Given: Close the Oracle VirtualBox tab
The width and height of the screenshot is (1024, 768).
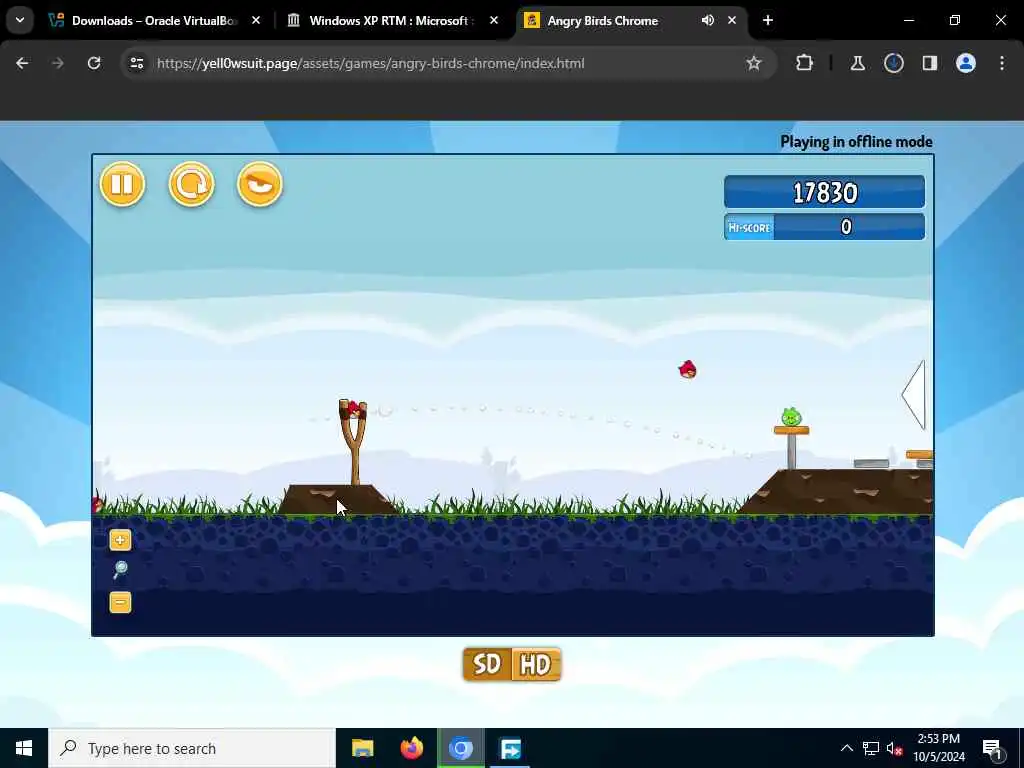Looking at the screenshot, I should coord(256,21).
